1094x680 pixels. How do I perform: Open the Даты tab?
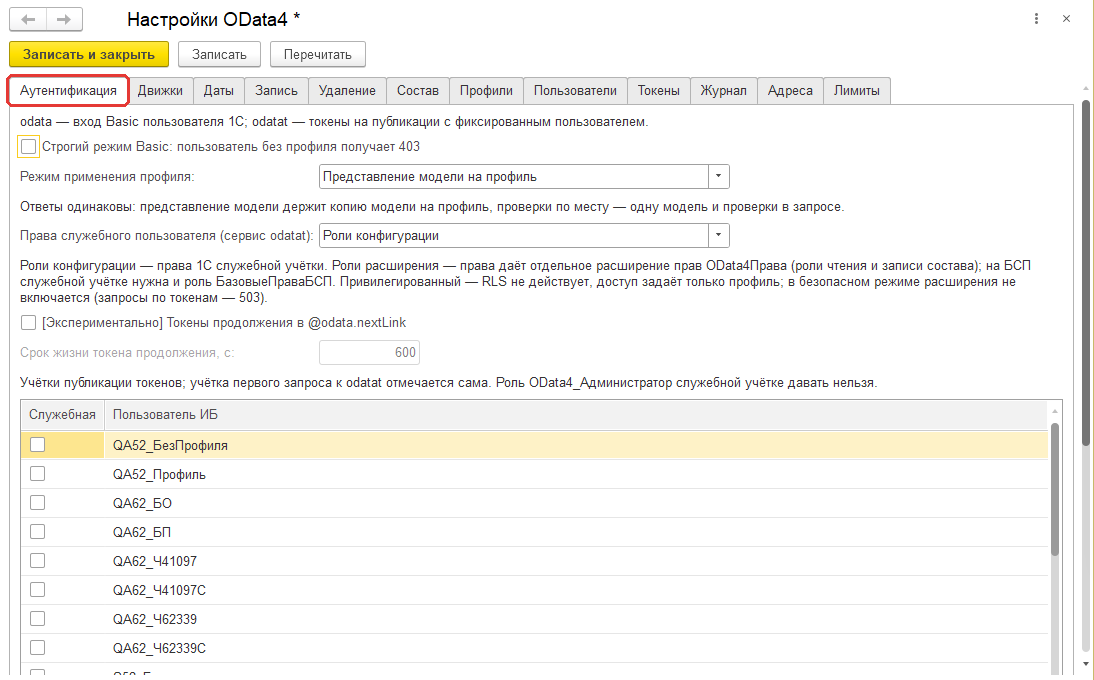click(x=218, y=91)
